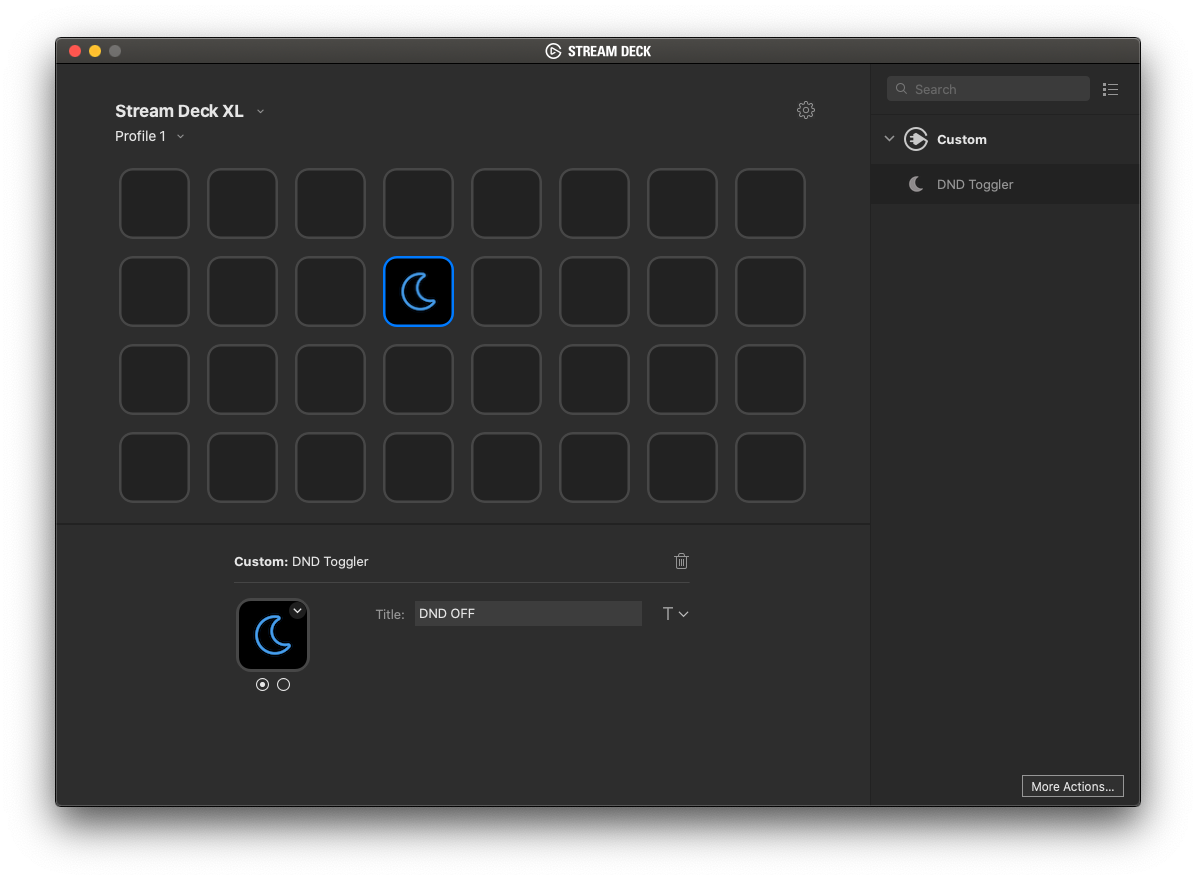
Task: Open the title font options T dropdown
Action: click(x=675, y=614)
